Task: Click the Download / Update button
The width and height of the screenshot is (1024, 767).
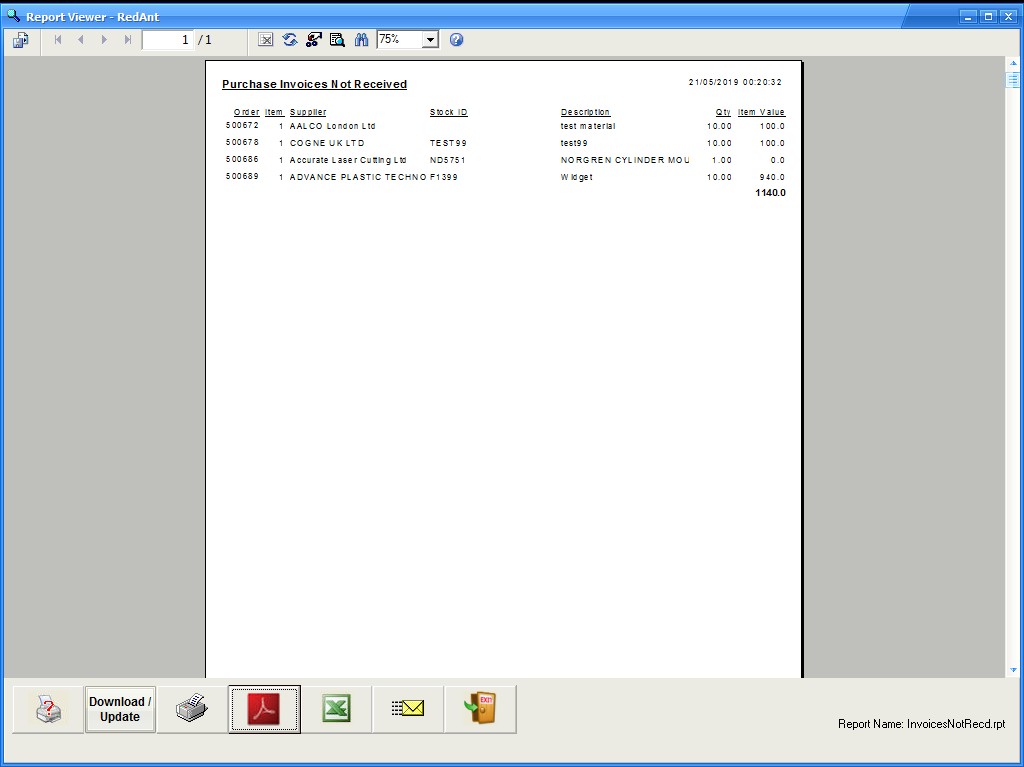Action: pos(120,709)
